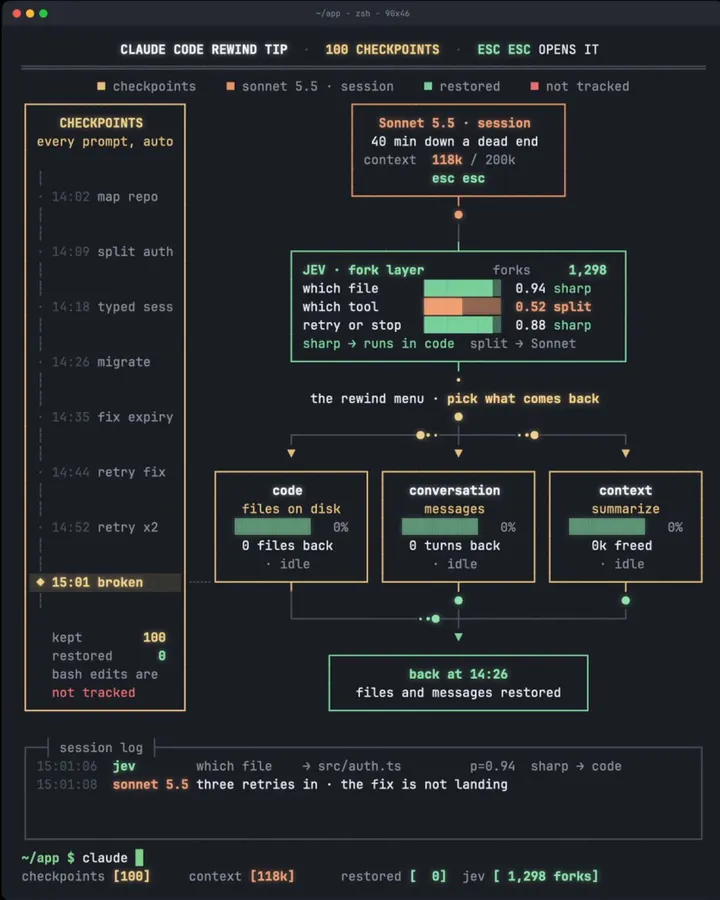The image size is (720, 900).
Task: Select the highlighted 15:01 broken checkpoint
Action: [105, 582]
